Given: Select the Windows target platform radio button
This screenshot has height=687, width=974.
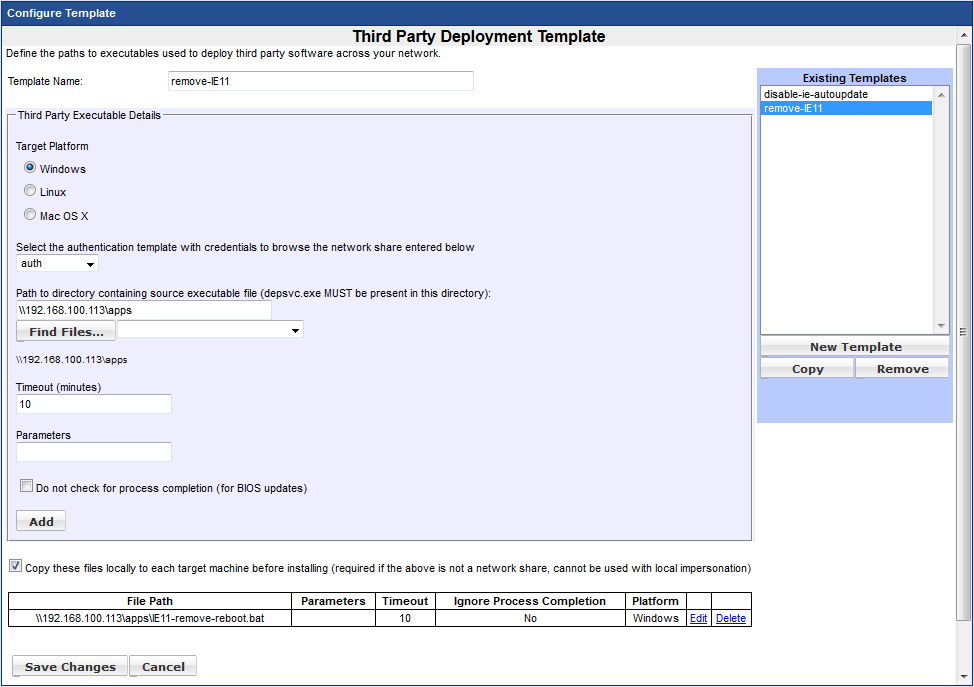Looking at the screenshot, I should tap(30, 168).
